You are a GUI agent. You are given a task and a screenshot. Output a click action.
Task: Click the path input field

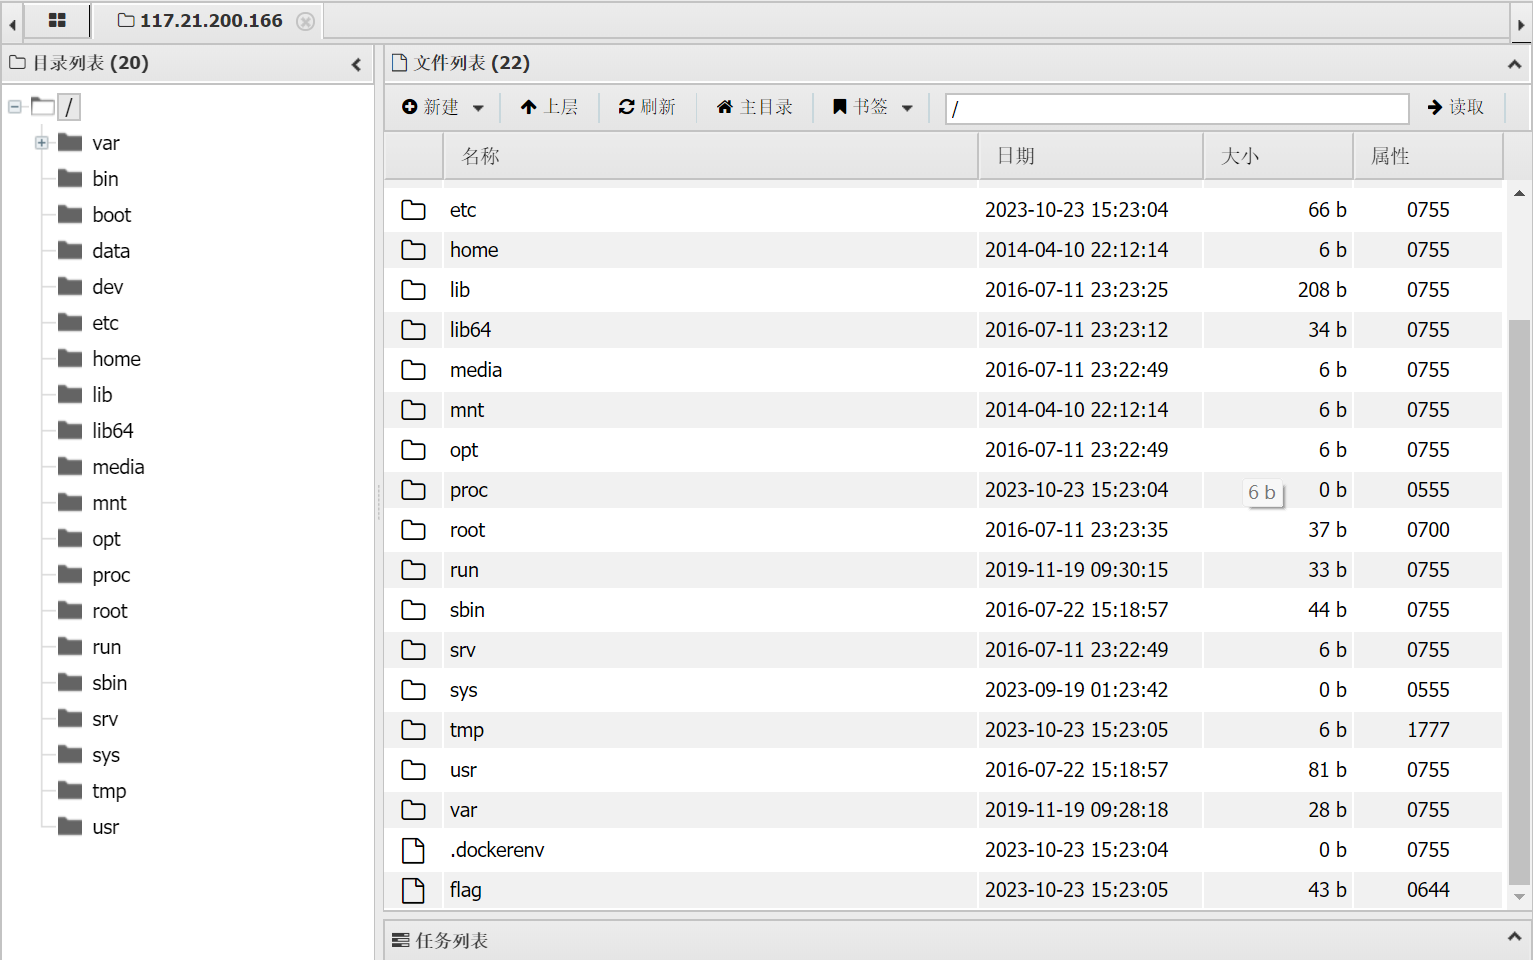(1177, 108)
